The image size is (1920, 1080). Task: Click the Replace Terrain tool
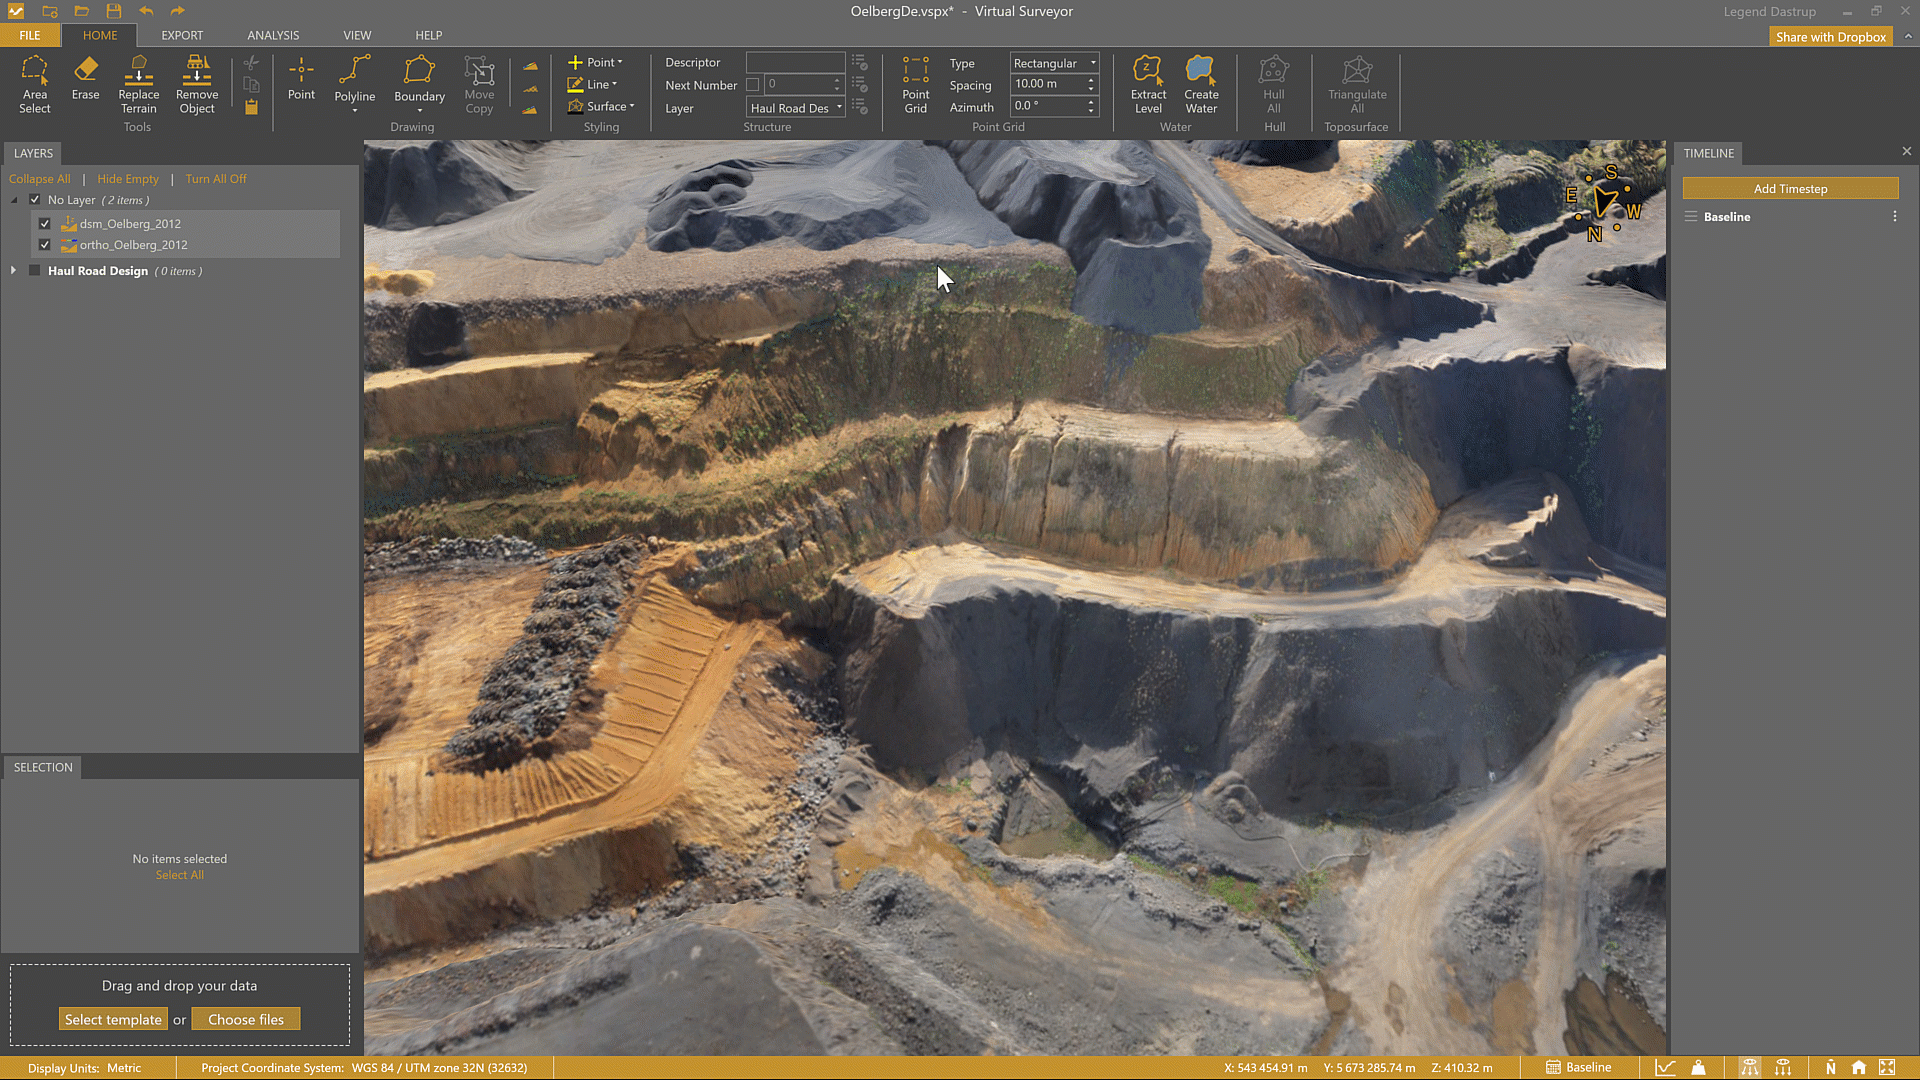(138, 84)
